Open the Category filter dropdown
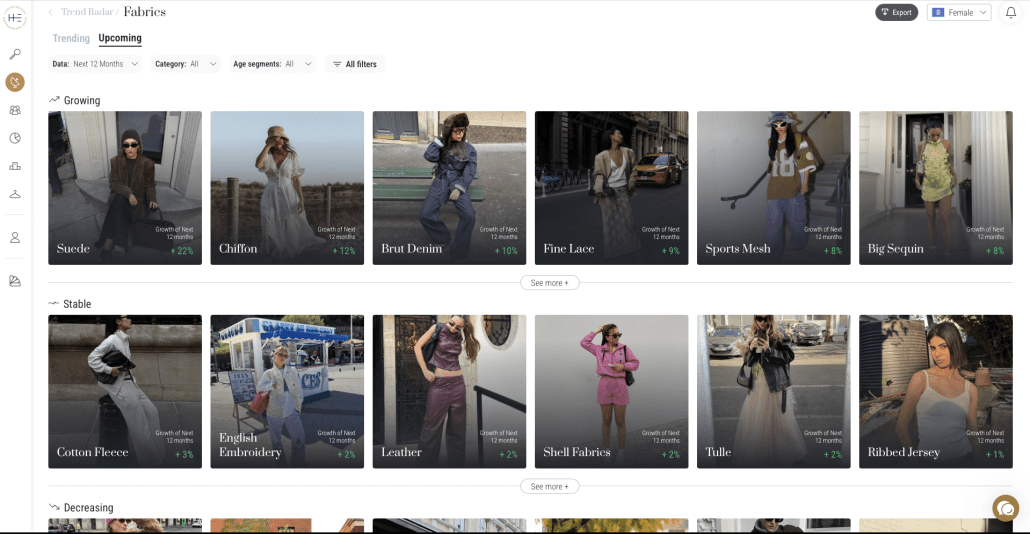Viewport: 1030px width, 534px height. [185, 64]
